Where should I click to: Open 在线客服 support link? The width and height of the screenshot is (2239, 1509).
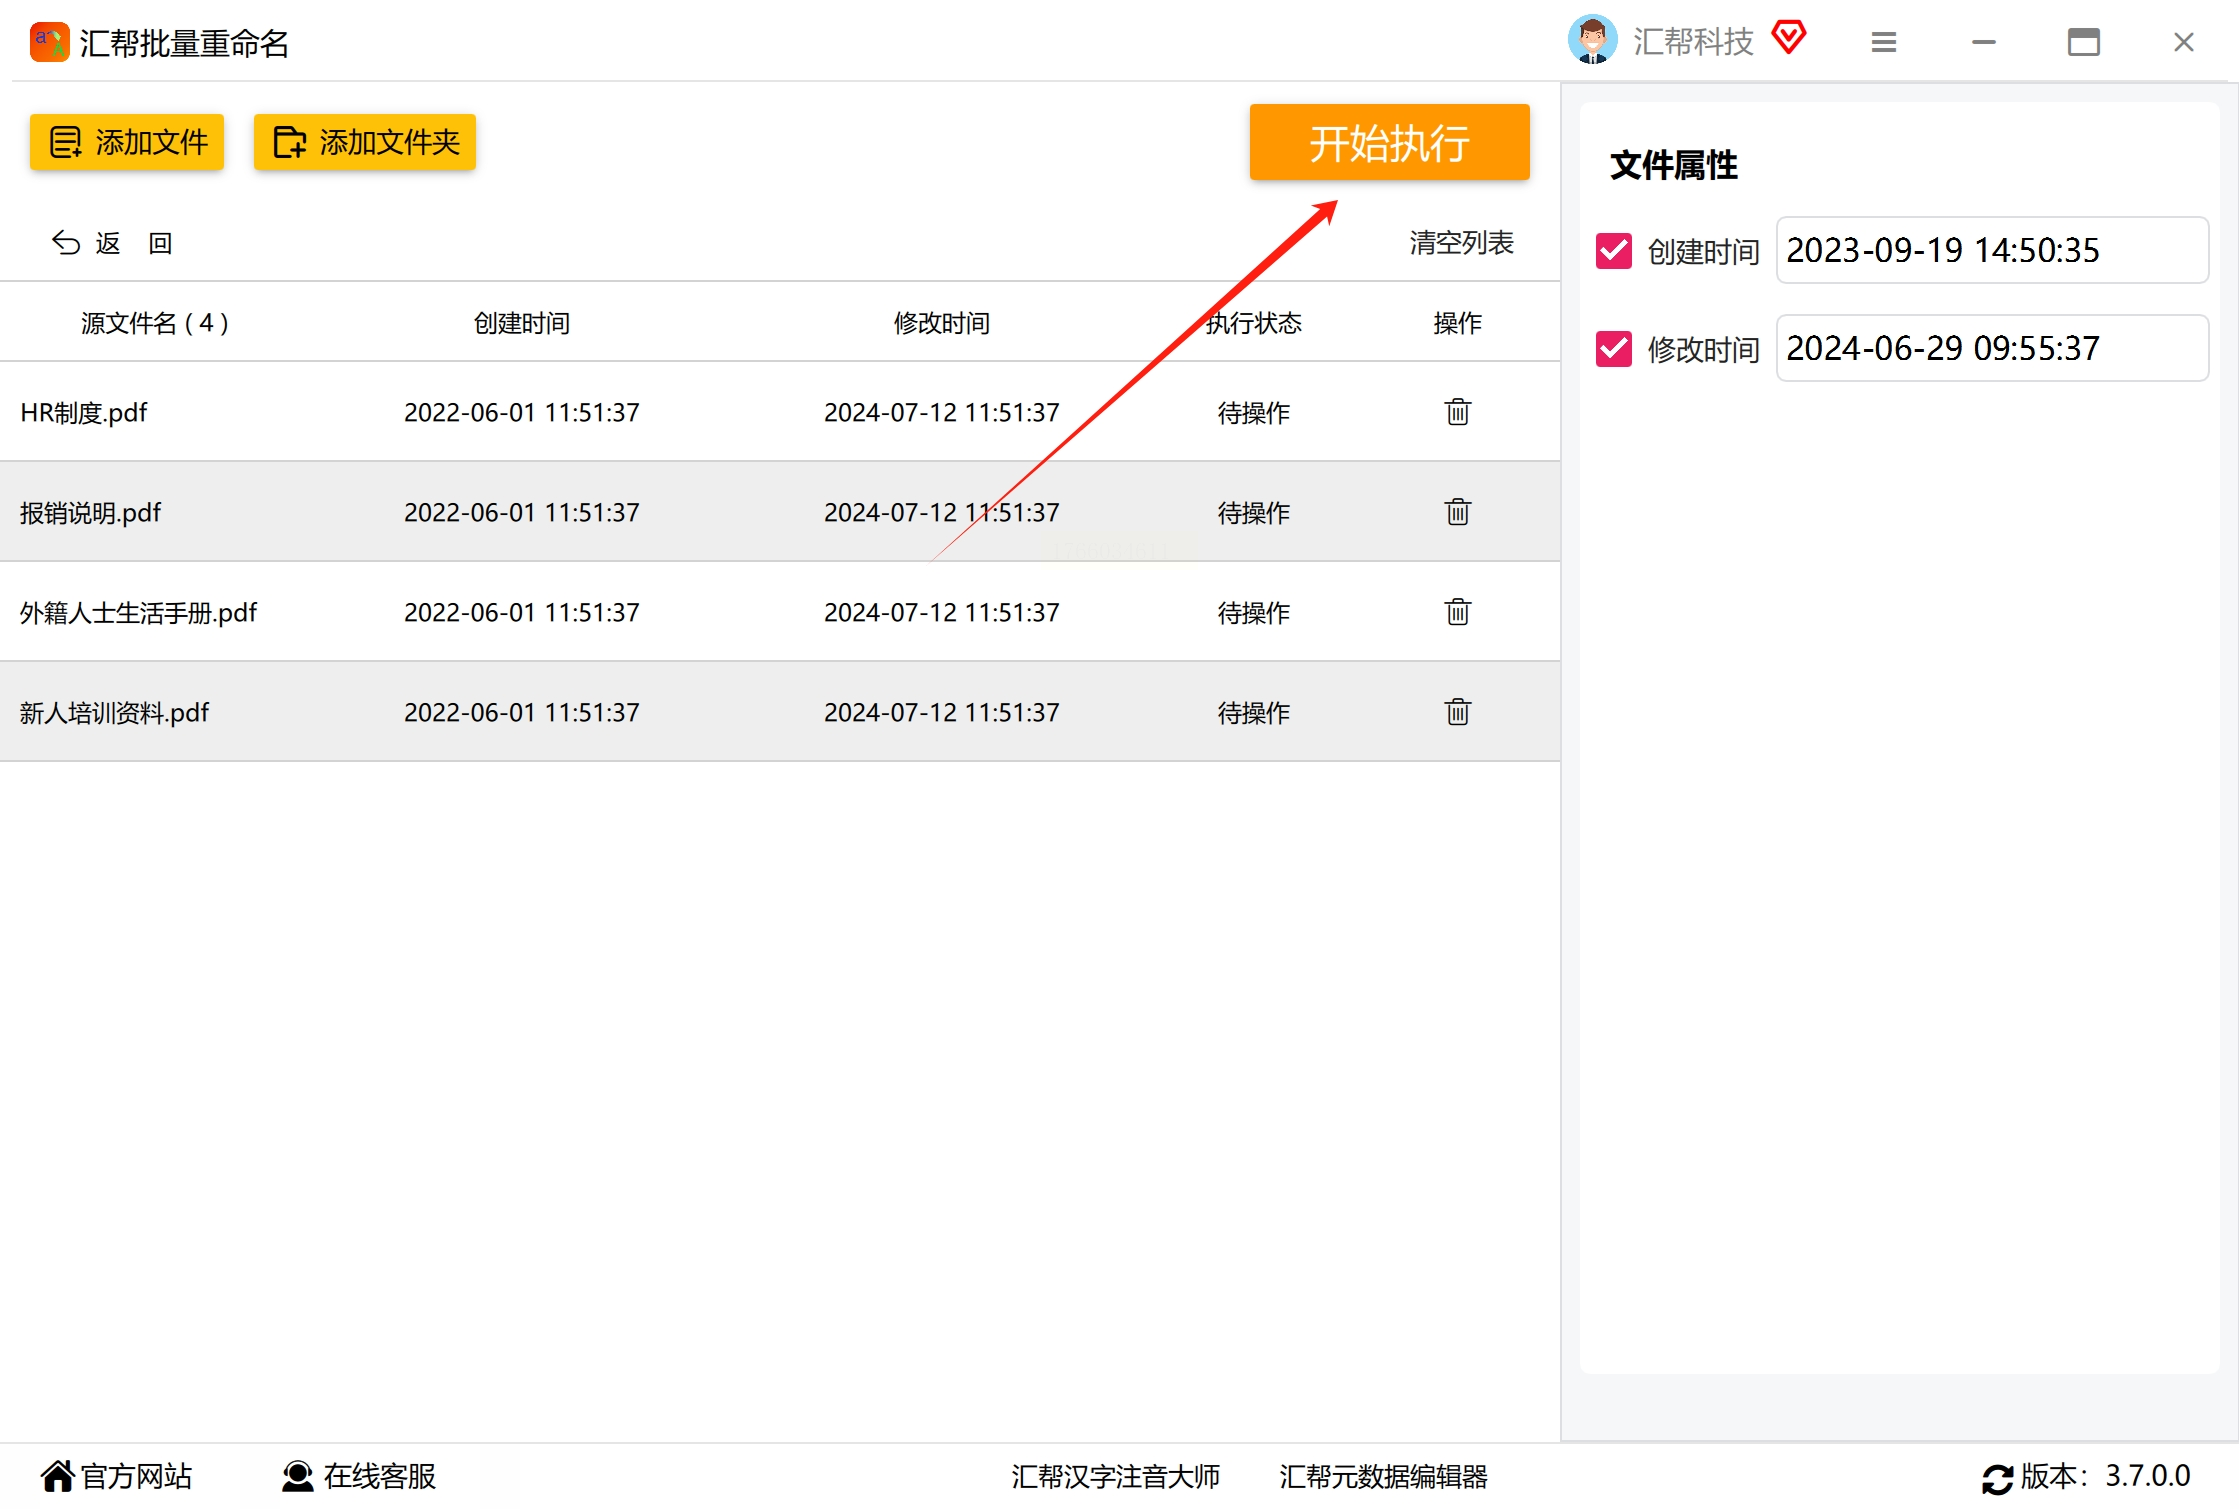(359, 1476)
